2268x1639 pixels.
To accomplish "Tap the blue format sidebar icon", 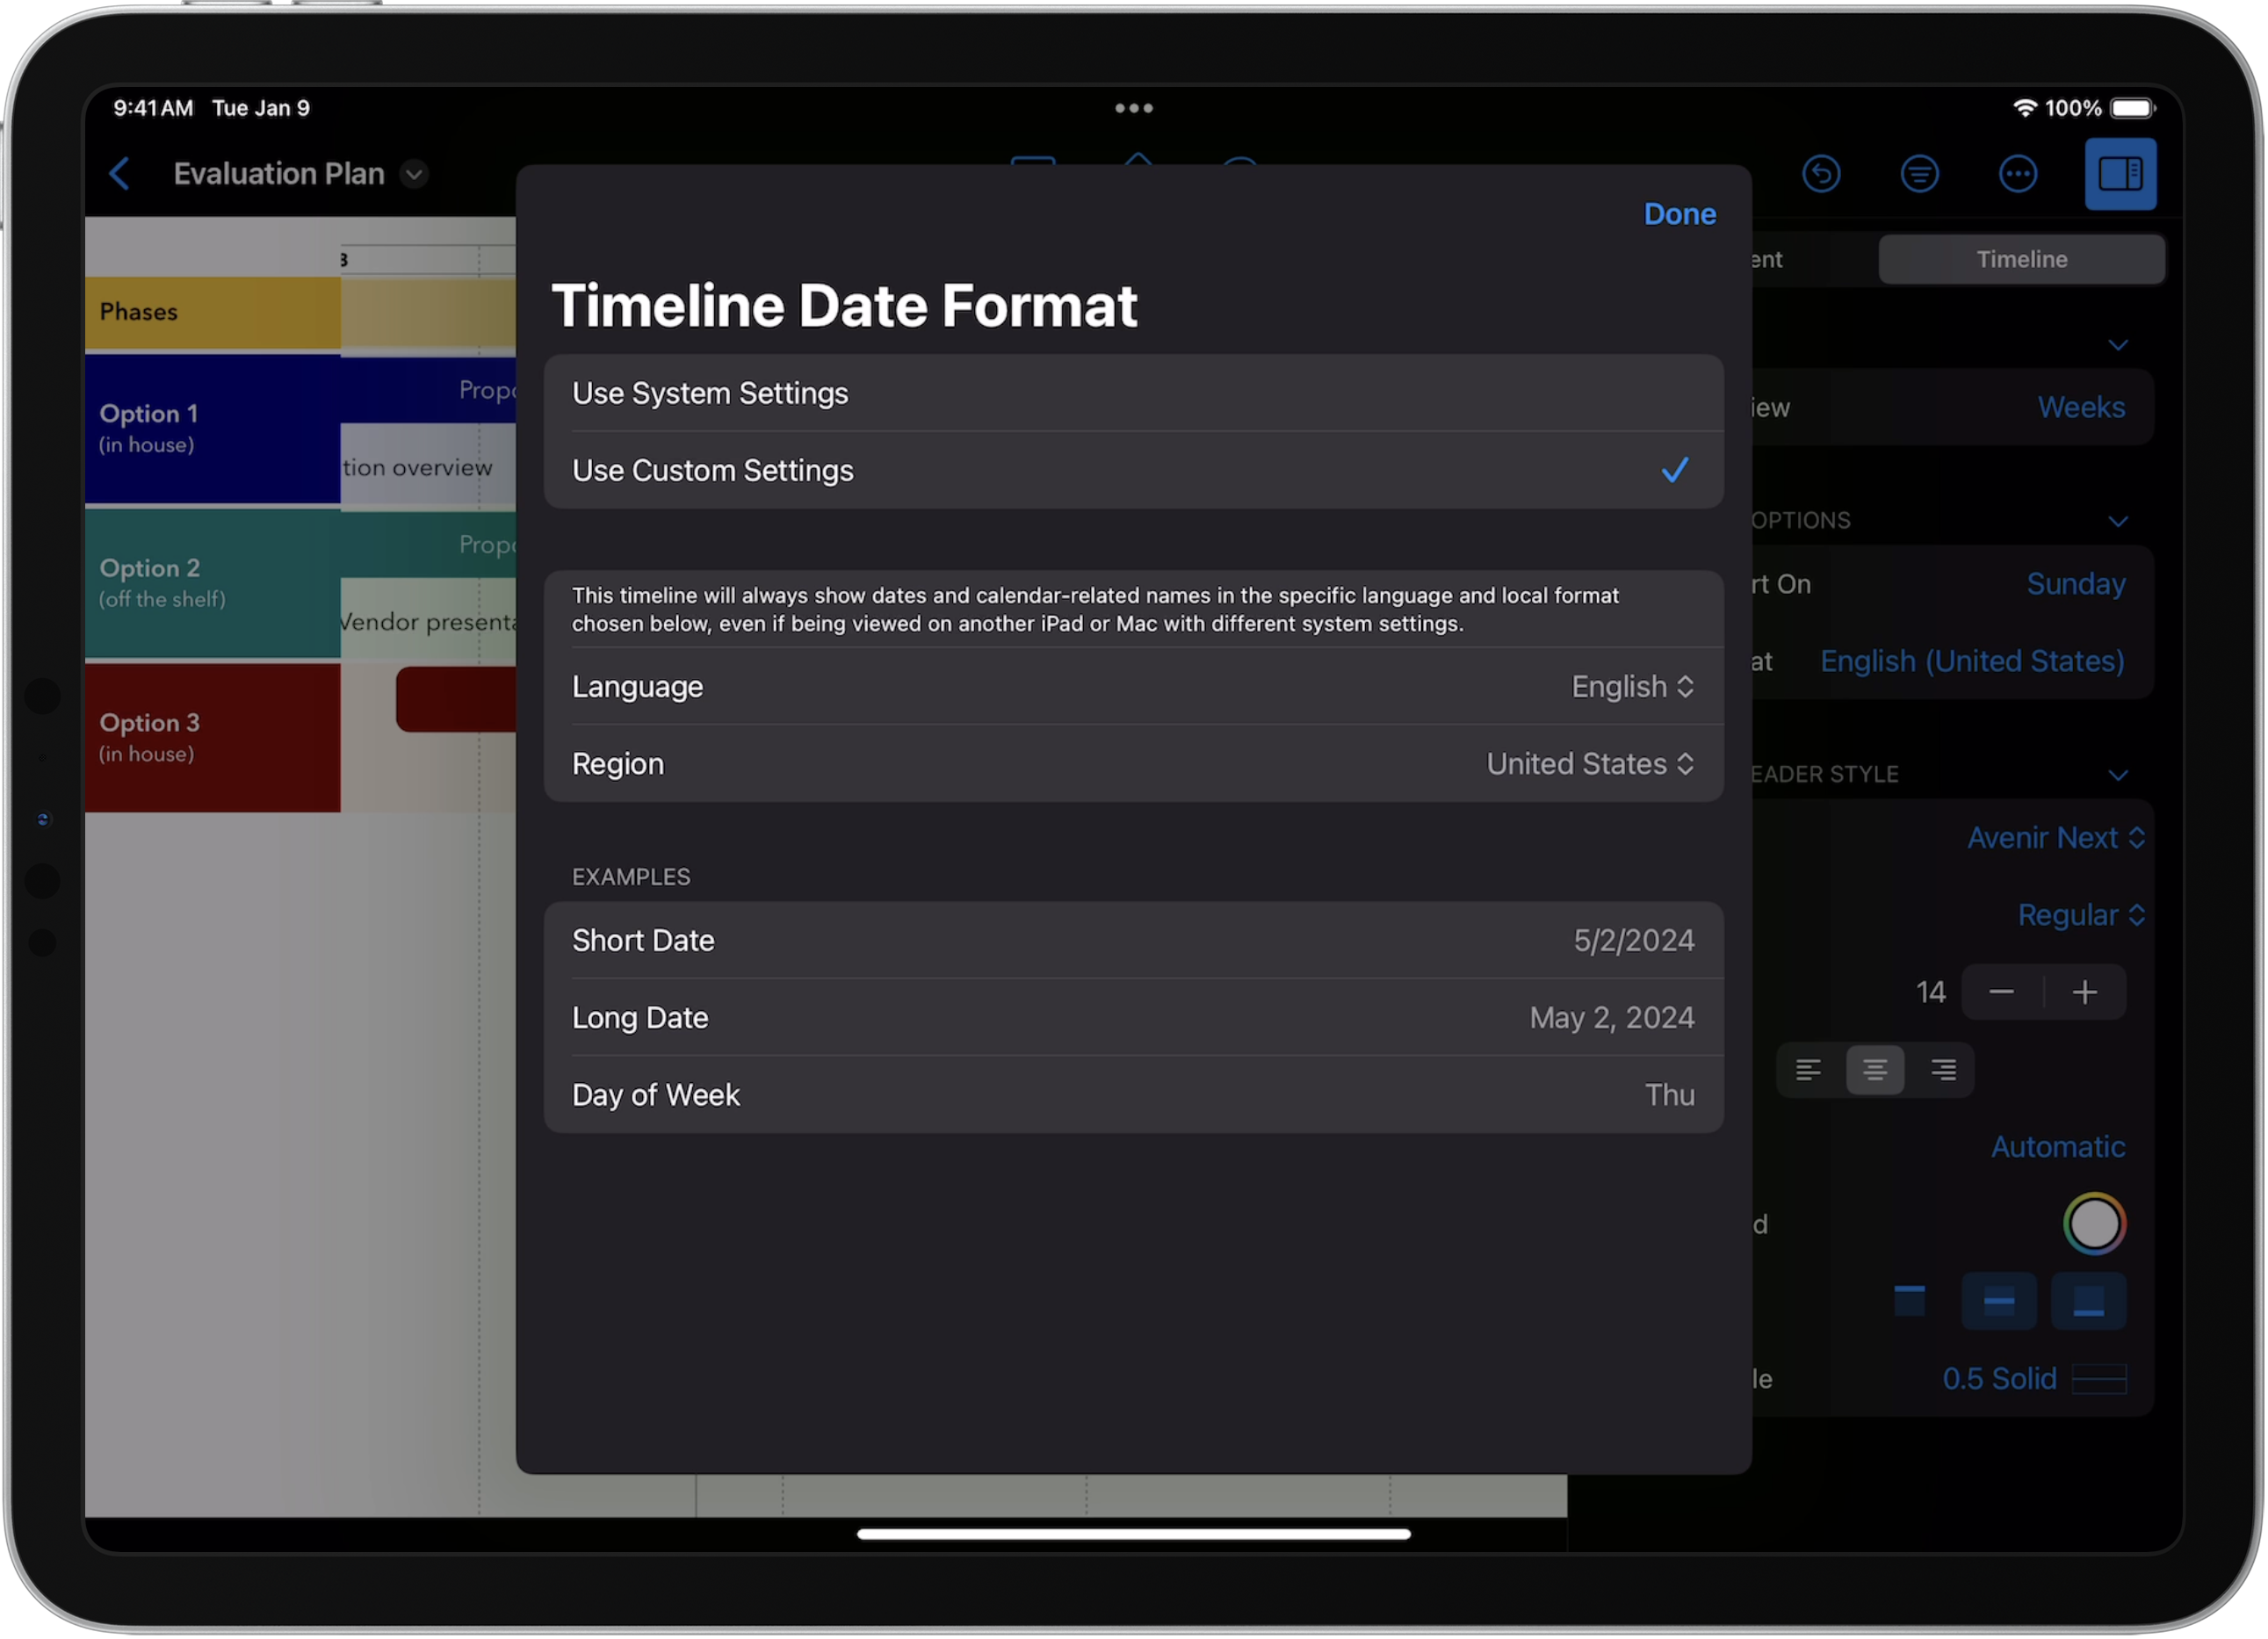I will click(x=2120, y=174).
